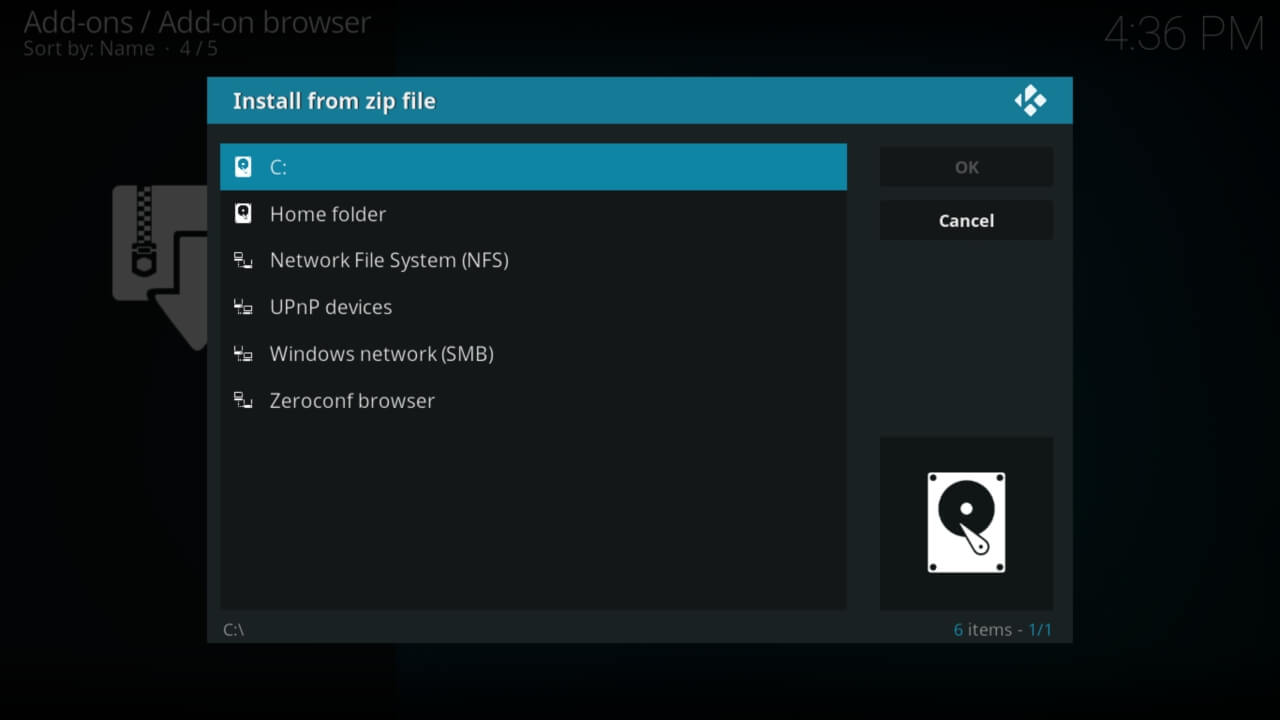Click the C:\ path label at bottom
The height and width of the screenshot is (720, 1280).
(233, 630)
